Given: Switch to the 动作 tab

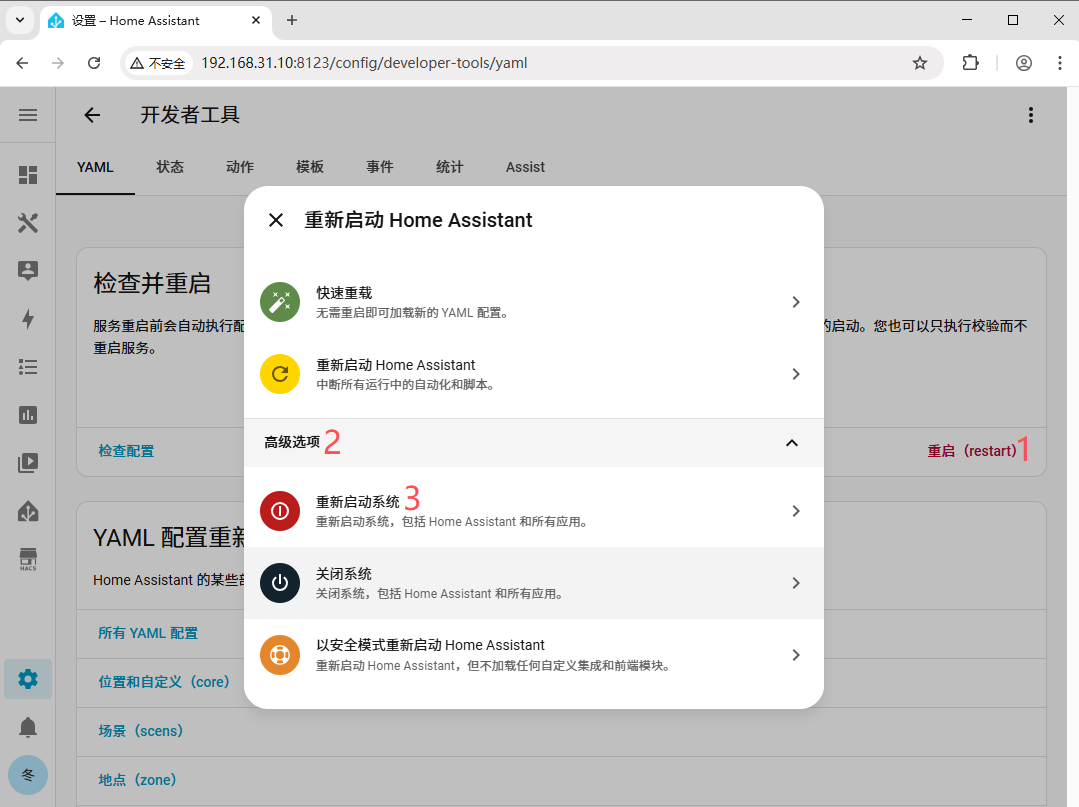Looking at the screenshot, I should 240,167.
